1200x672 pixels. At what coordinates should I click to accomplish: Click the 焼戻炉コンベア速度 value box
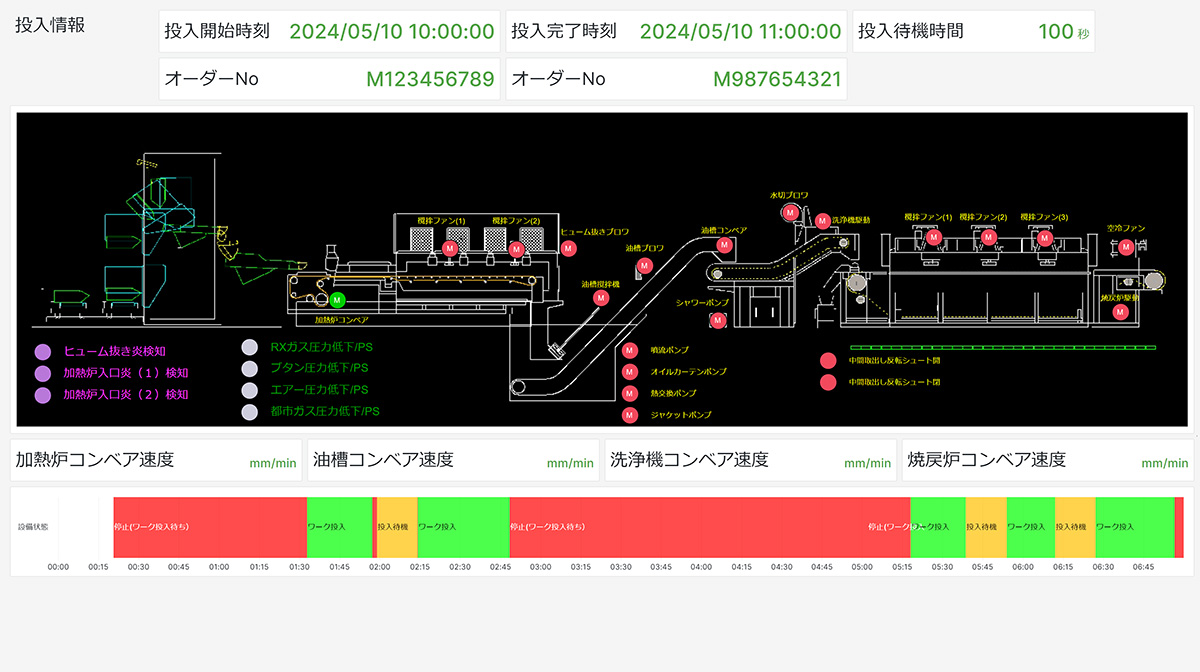[x=1047, y=460]
